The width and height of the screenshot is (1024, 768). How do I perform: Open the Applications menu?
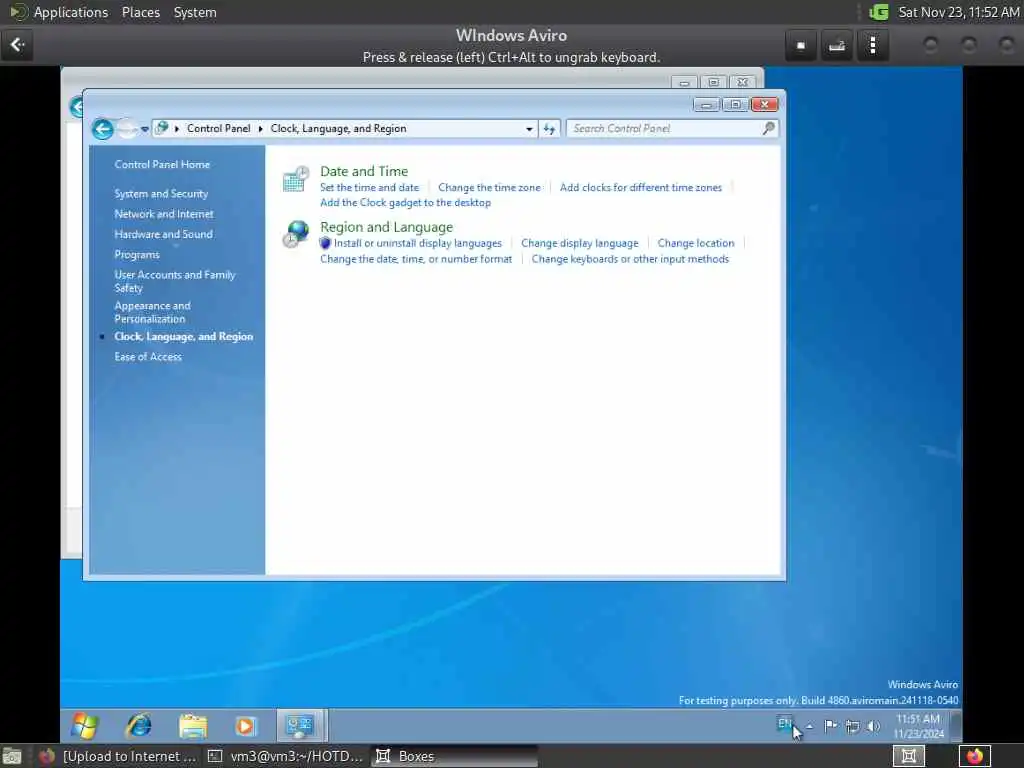(71, 12)
